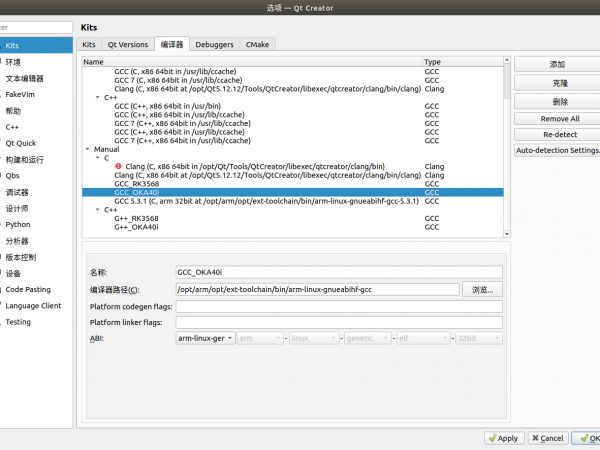This screenshot has height=450, width=600.
Task: Switch to the Debuggers tab
Action: 215,45
